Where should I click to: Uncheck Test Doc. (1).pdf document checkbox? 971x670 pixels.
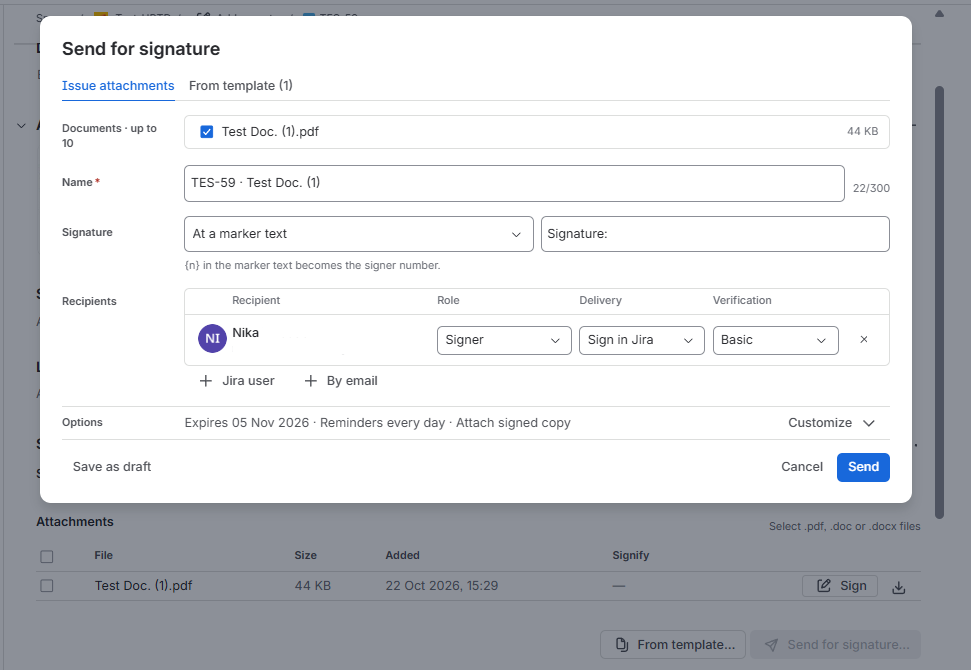(207, 131)
